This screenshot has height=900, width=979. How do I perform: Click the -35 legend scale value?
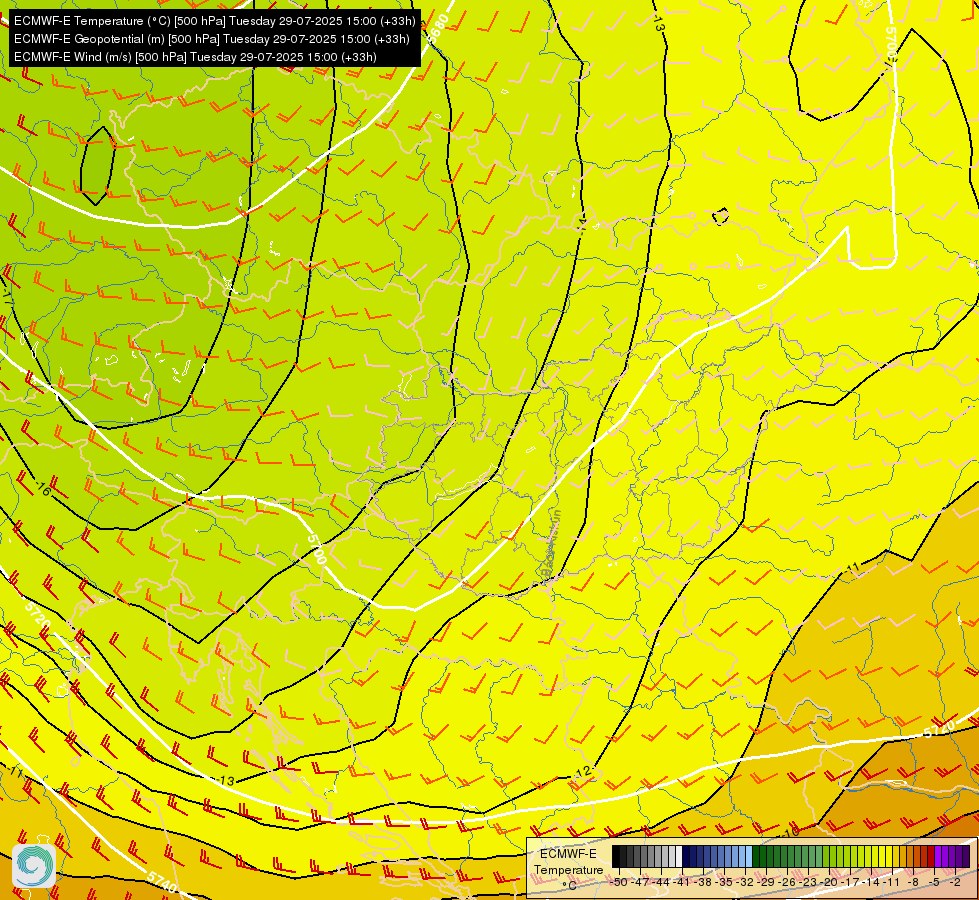[x=724, y=883]
